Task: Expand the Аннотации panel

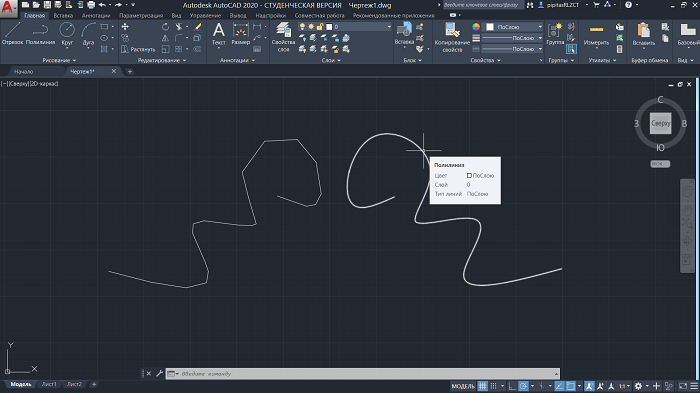Action: 238,60
